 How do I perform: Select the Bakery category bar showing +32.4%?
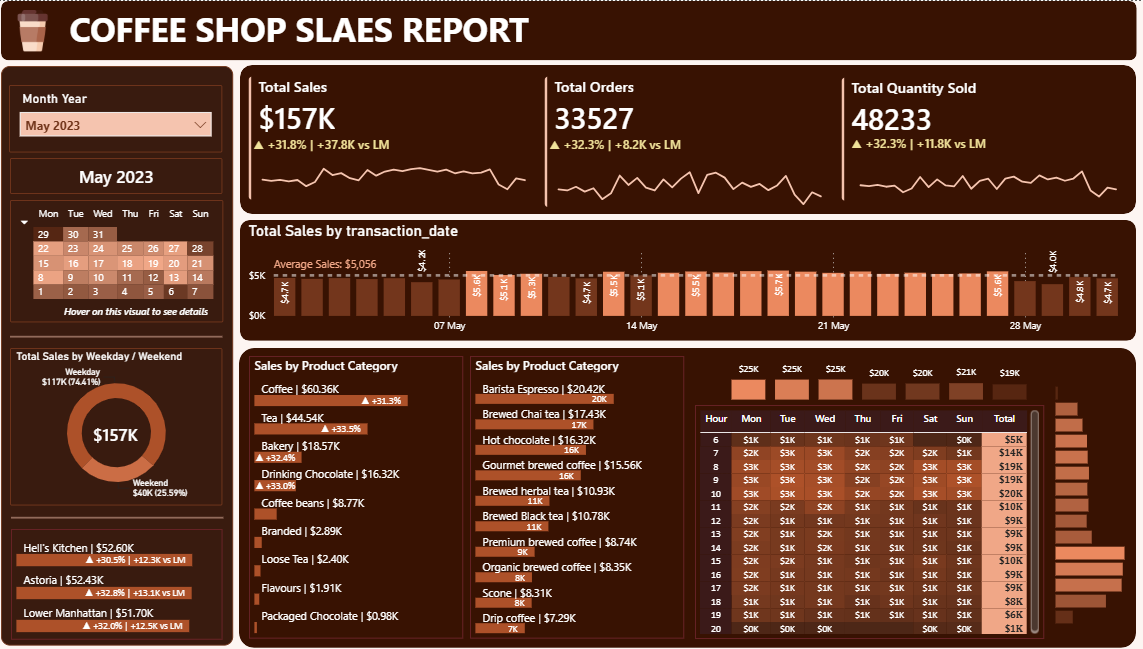(278, 458)
